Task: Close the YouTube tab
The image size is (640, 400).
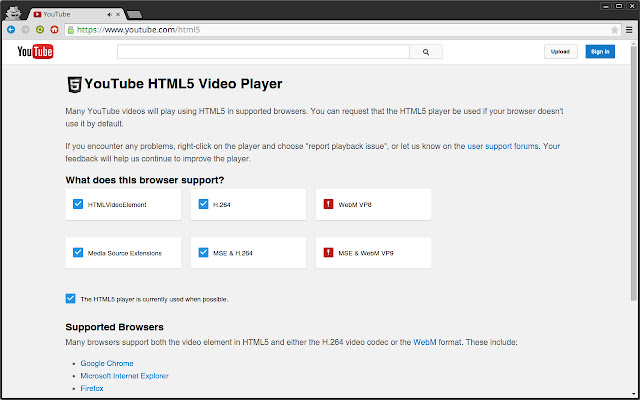Action: click(x=118, y=14)
